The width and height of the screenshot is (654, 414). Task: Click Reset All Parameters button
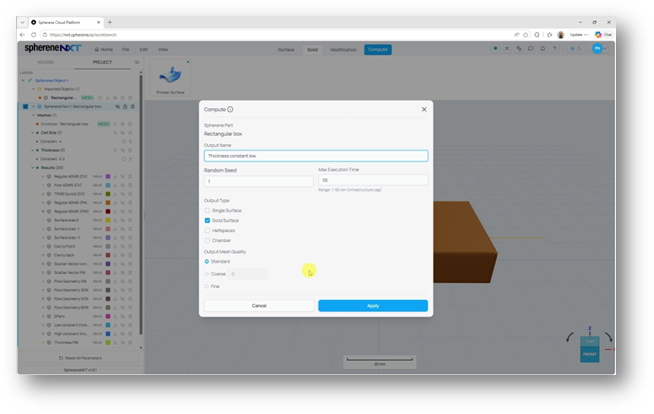[80, 358]
